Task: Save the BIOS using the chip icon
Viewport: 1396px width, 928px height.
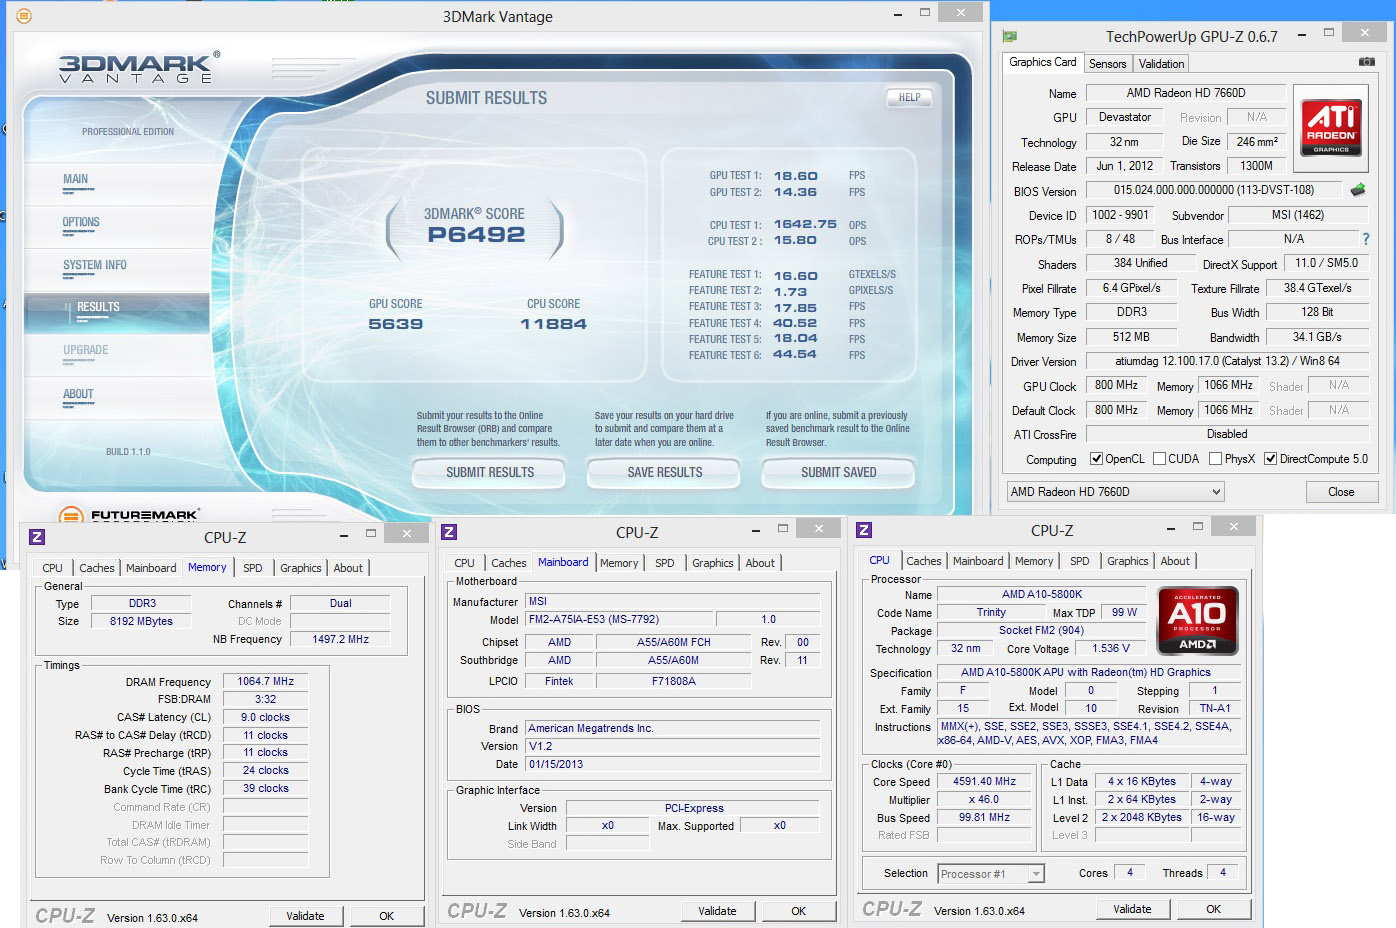Action: click(1357, 190)
